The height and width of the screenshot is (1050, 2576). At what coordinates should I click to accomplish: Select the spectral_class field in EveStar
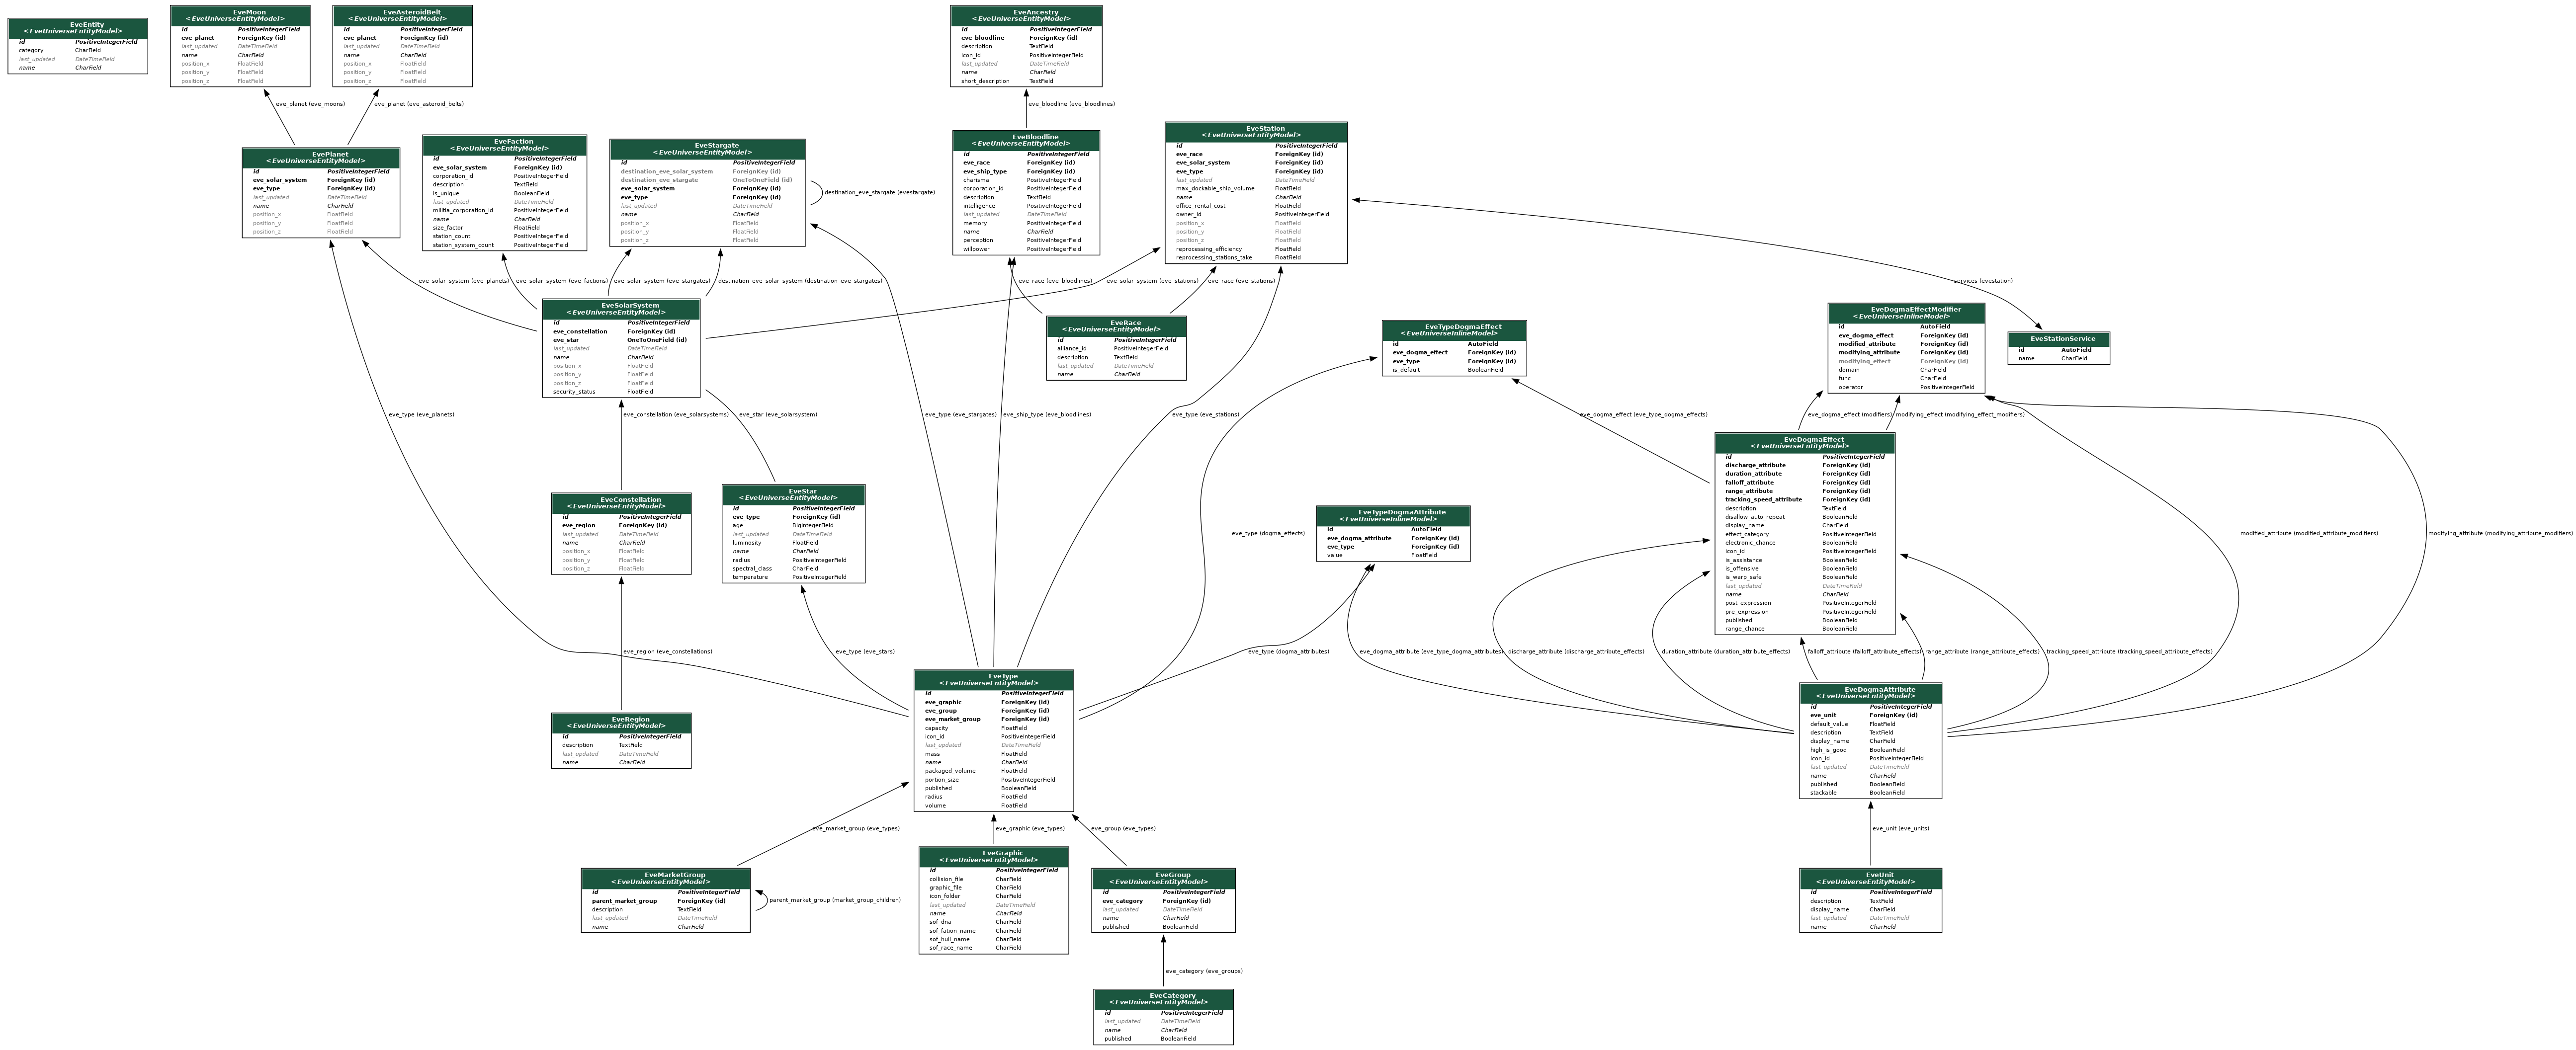coord(793,568)
